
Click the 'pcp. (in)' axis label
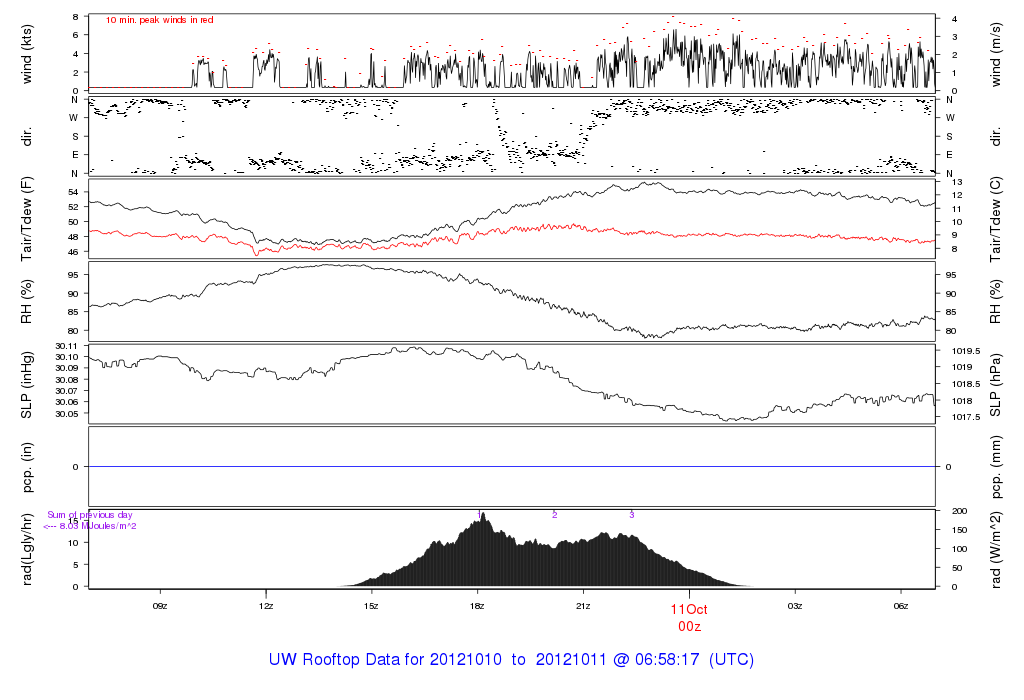coord(27,467)
